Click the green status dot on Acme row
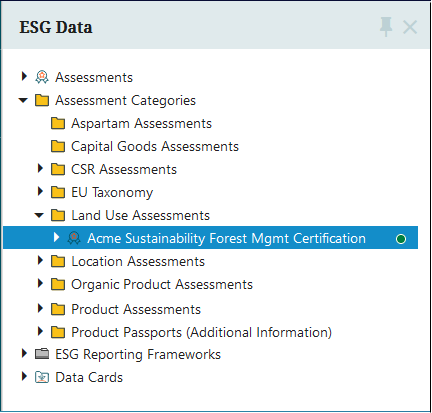 pos(401,239)
